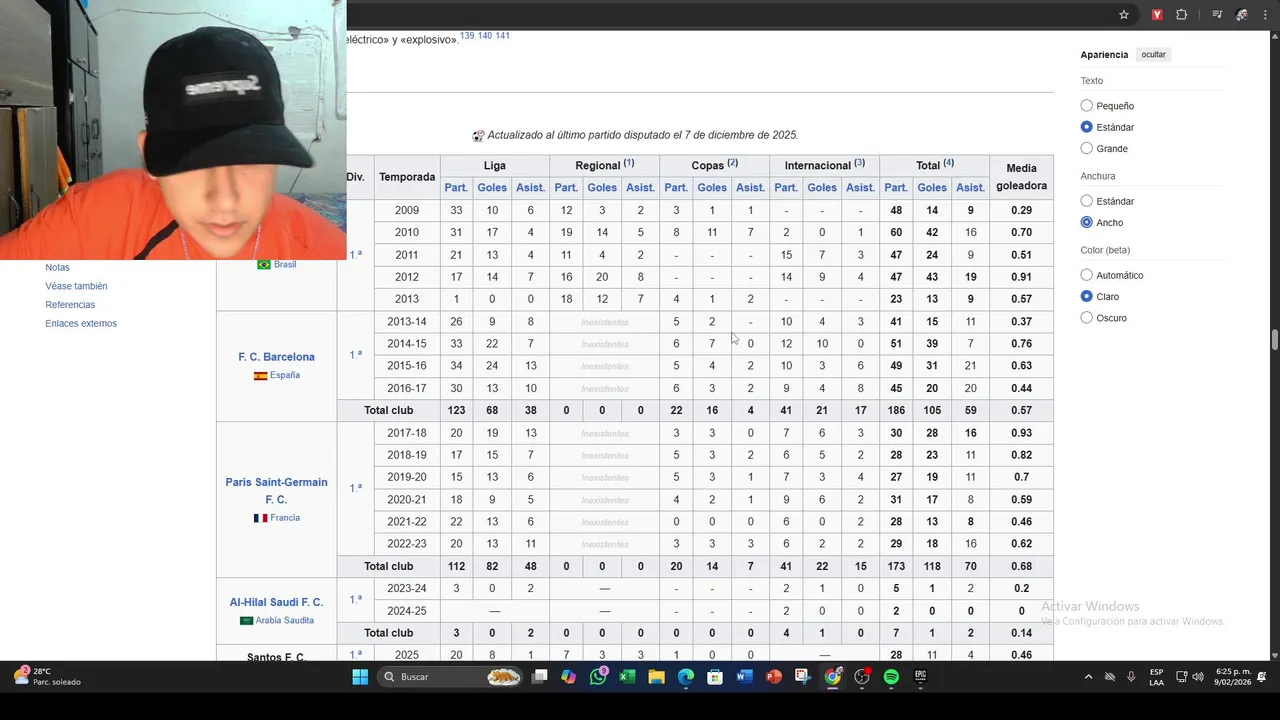Open Spotify from the taskbar
Viewport: 1280px width, 720px height.
pos(891,677)
